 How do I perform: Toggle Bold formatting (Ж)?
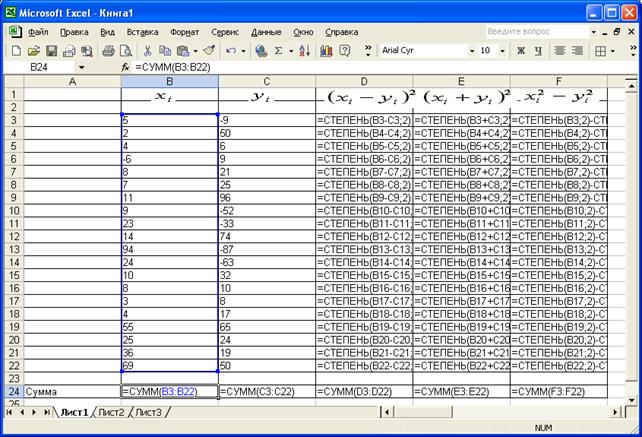(521, 50)
